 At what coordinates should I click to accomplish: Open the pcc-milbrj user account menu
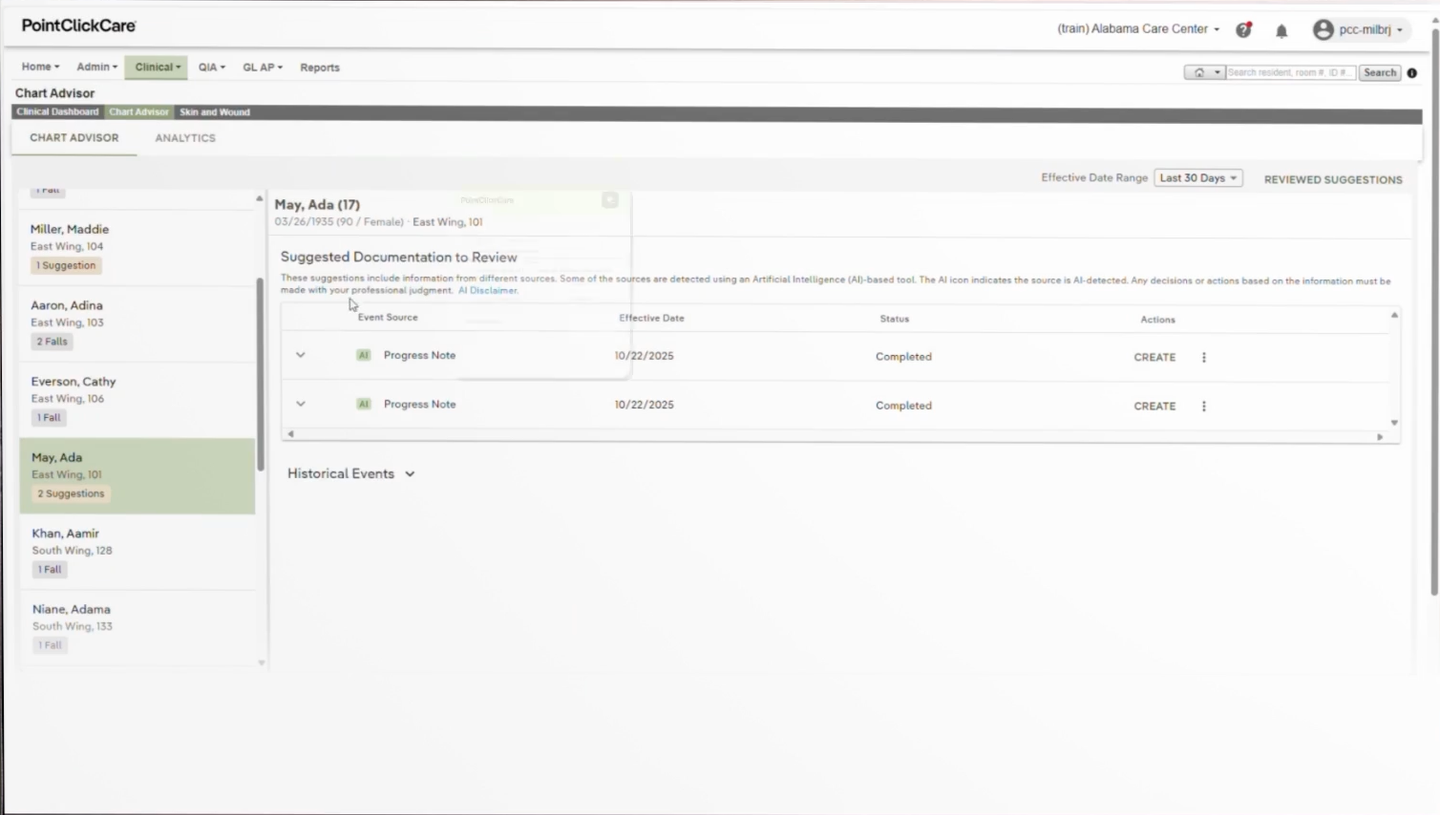coord(1361,30)
